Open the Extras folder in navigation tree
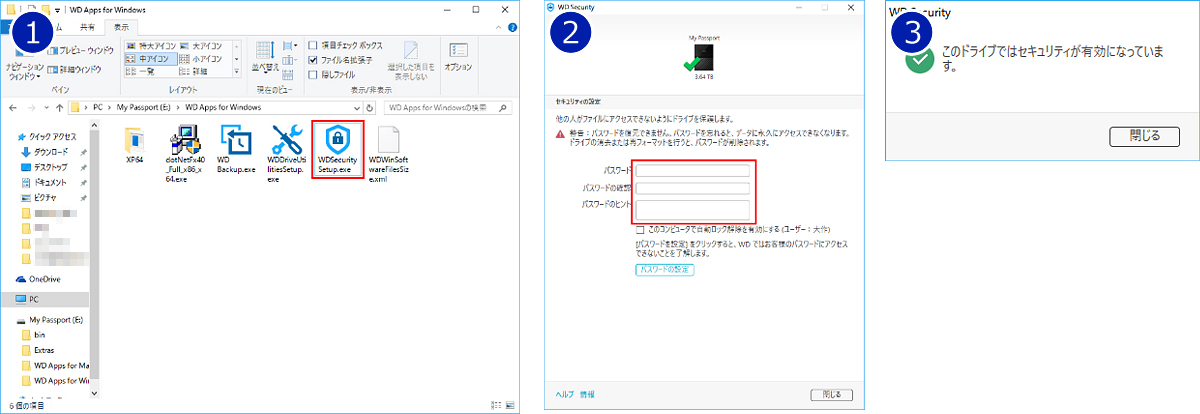 point(38,350)
